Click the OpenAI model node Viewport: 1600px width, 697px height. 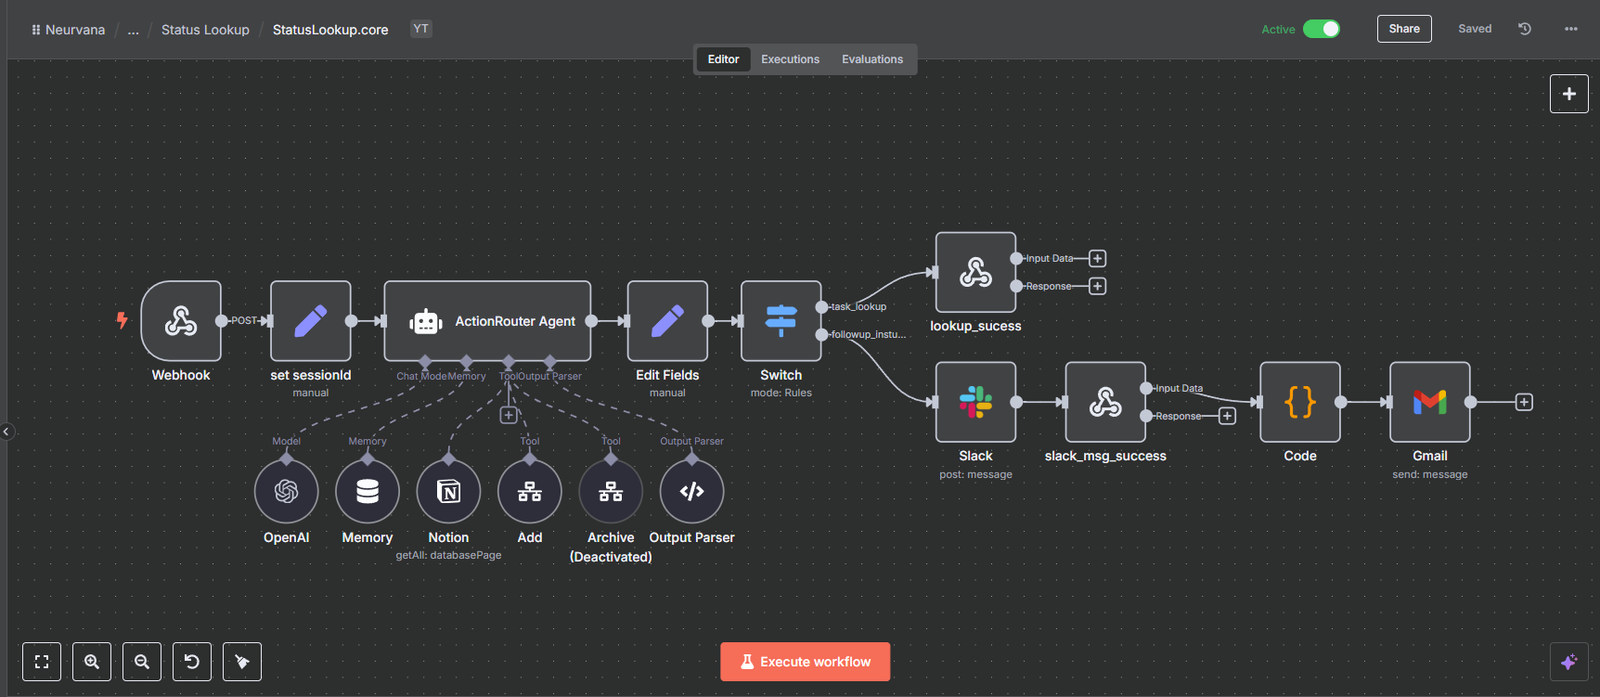click(286, 491)
